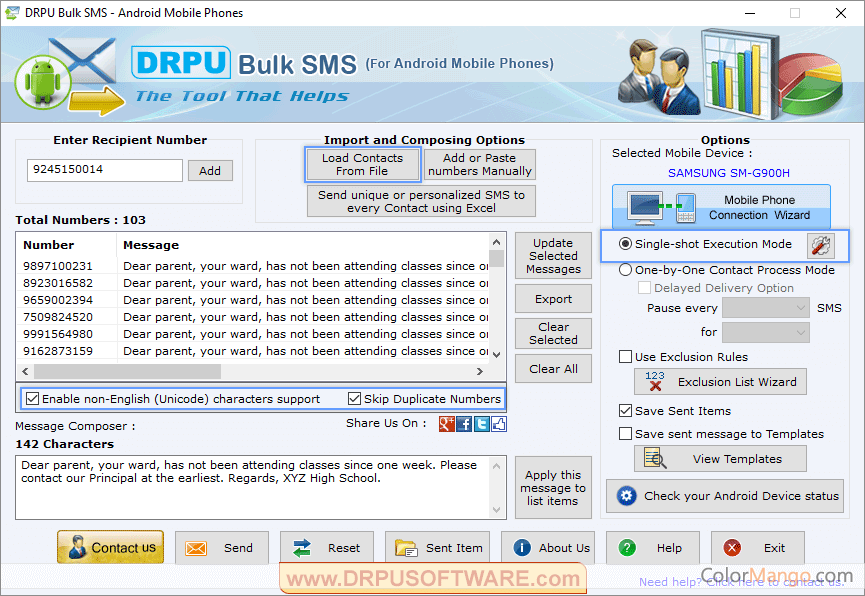Click Send unique or personalized SMS button
Image resolution: width=865 pixels, height=596 pixels.
(x=421, y=201)
